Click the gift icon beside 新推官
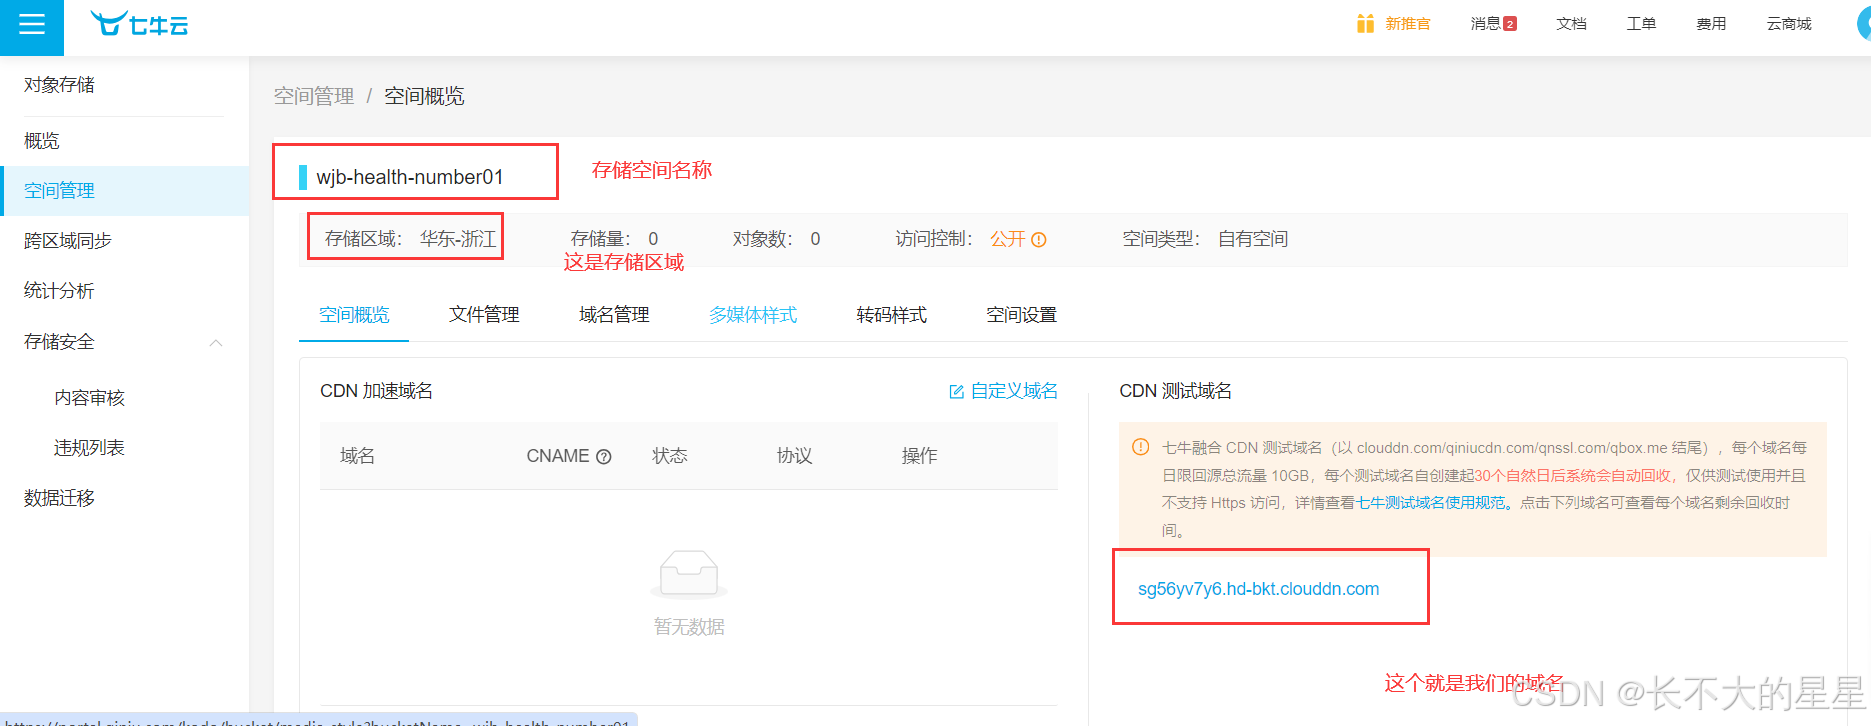The width and height of the screenshot is (1871, 726). 1365,23
